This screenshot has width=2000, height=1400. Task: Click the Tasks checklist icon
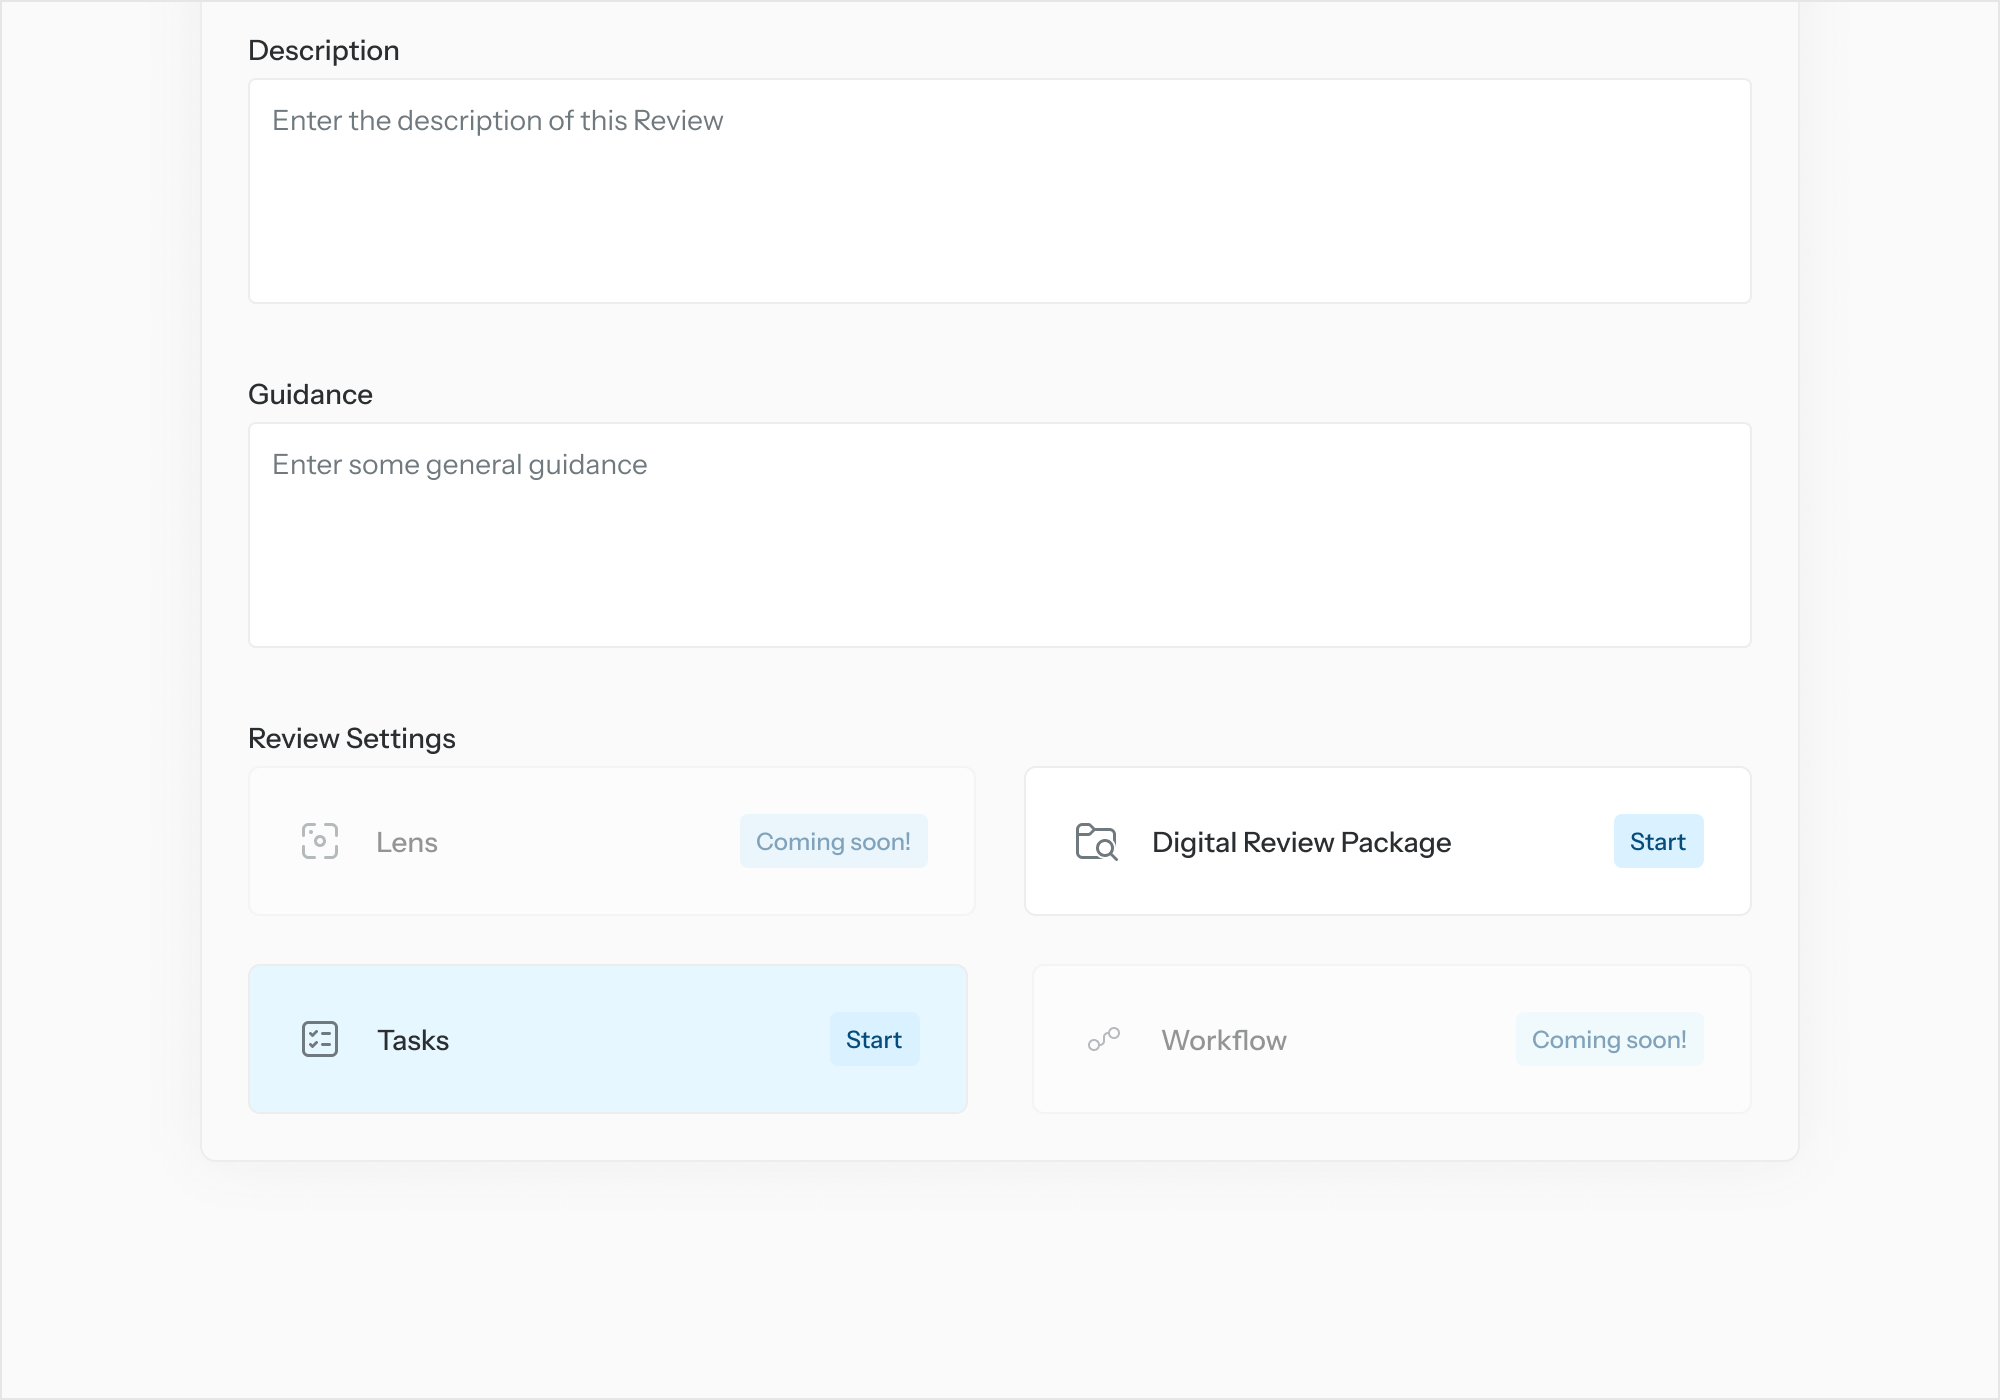[320, 1039]
